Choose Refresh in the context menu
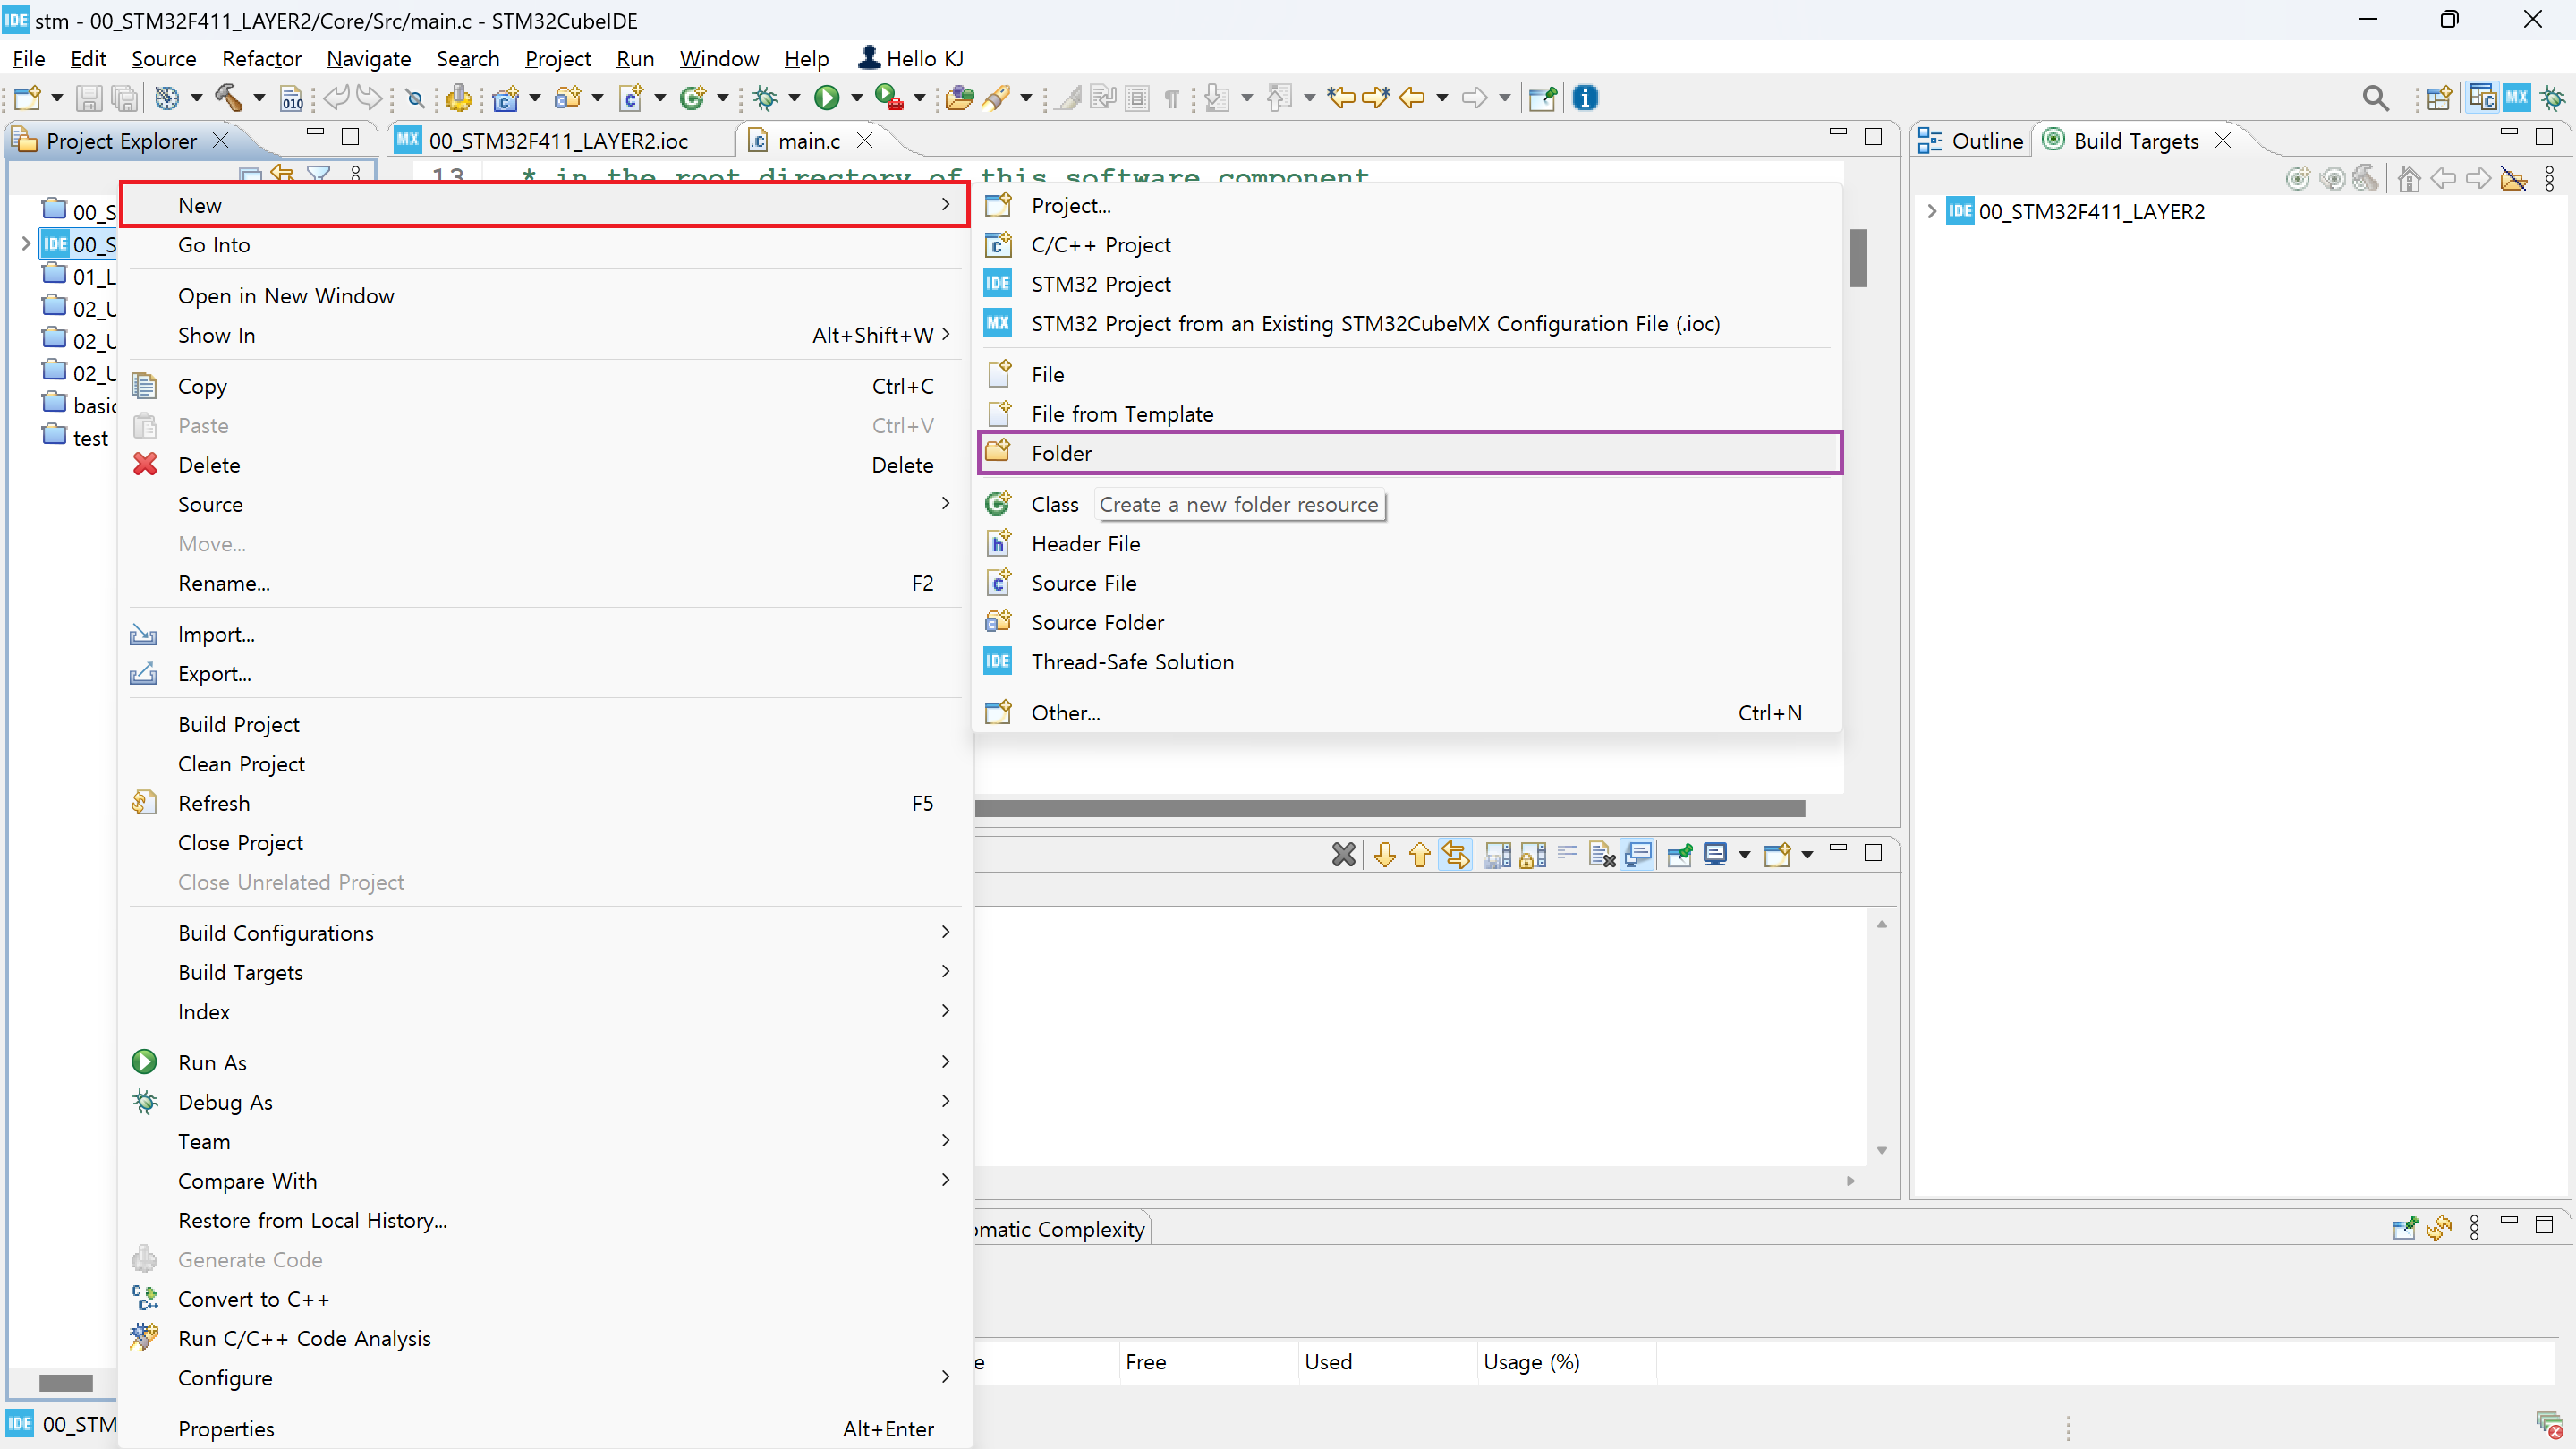This screenshot has width=2576, height=1449. pyautogui.click(x=214, y=803)
